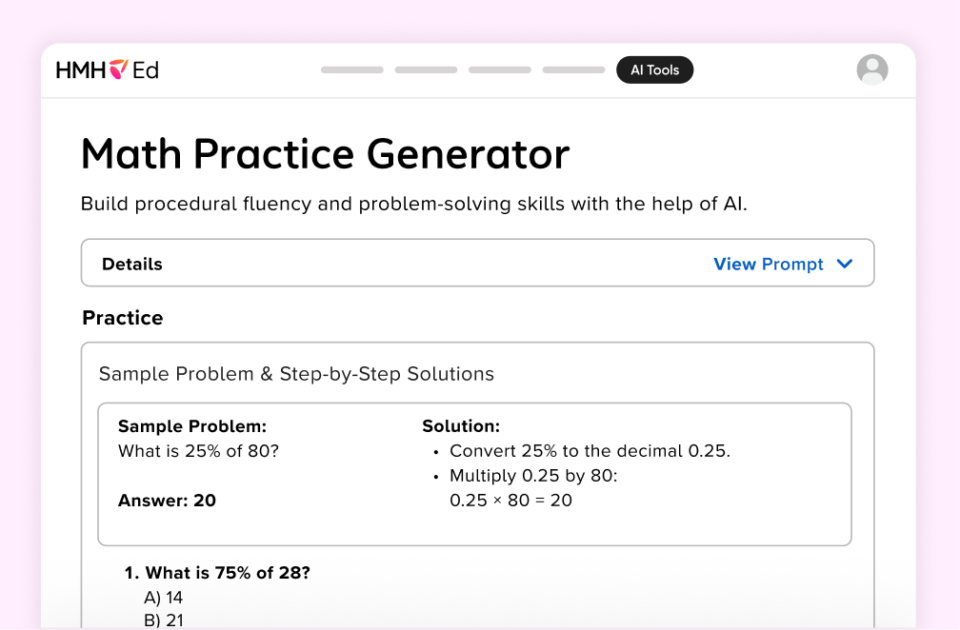960x630 pixels.
Task: Select answer choice A) 14
Action: click(x=163, y=597)
